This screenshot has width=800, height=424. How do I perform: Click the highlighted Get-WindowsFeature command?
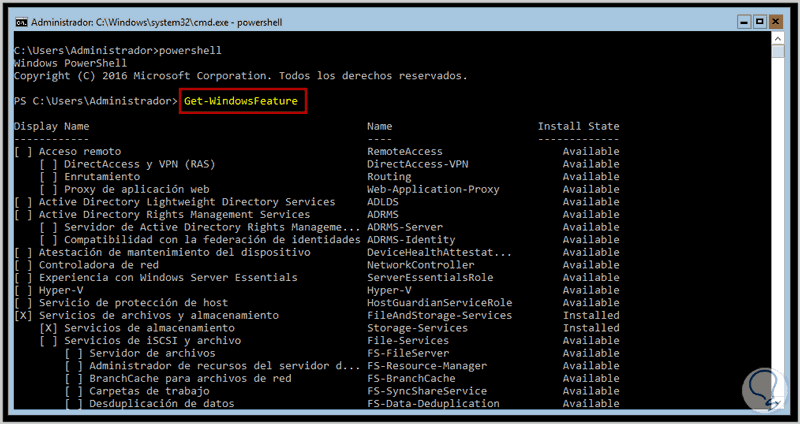[242, 101]
